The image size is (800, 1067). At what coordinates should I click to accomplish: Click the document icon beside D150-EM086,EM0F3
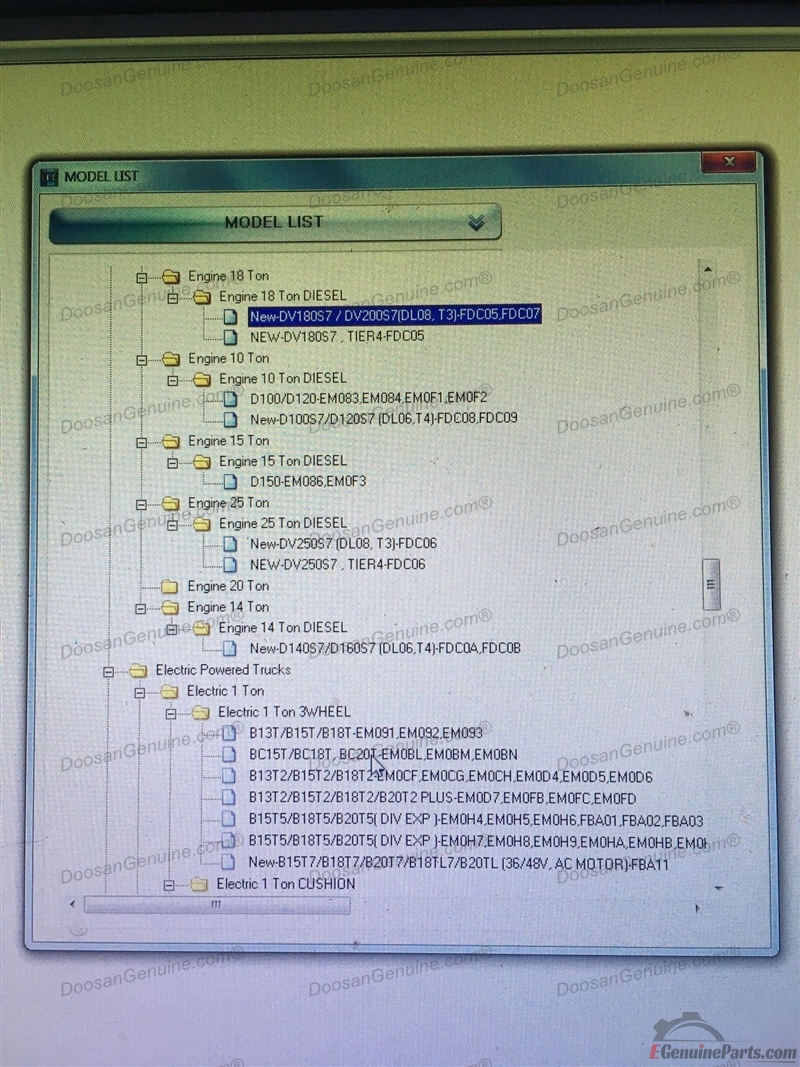pos(230,481)
